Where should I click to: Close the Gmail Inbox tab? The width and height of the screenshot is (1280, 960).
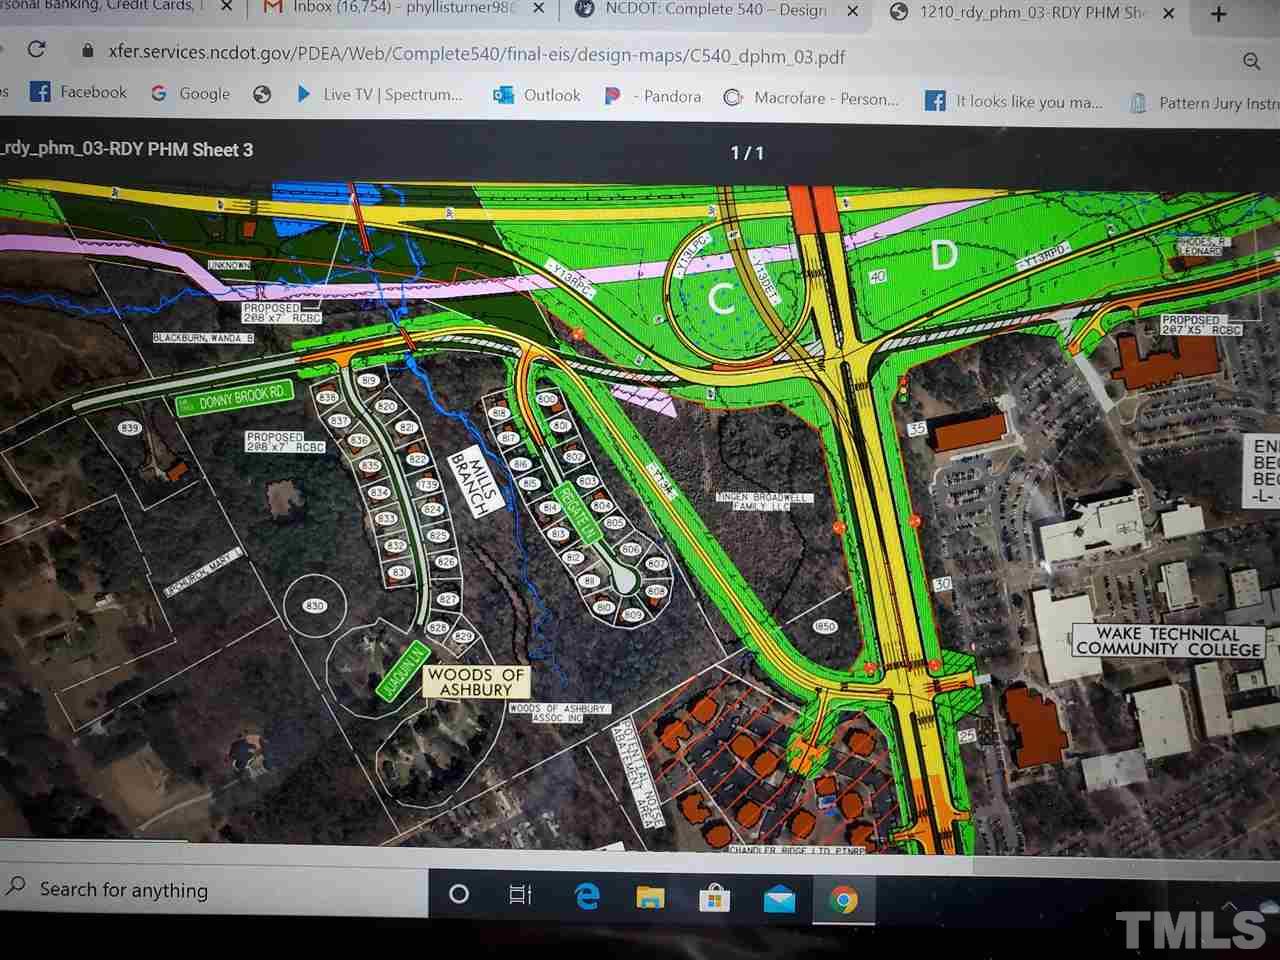539,9
